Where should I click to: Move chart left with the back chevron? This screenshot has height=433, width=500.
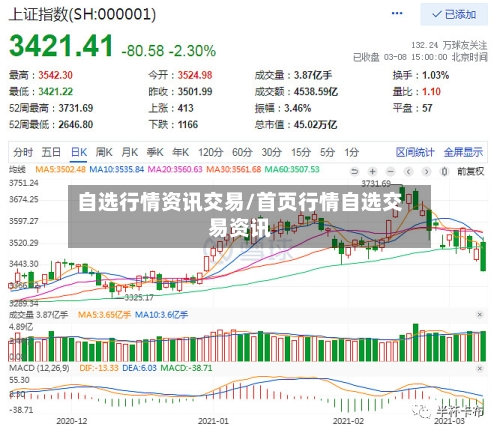coord(408,172)
